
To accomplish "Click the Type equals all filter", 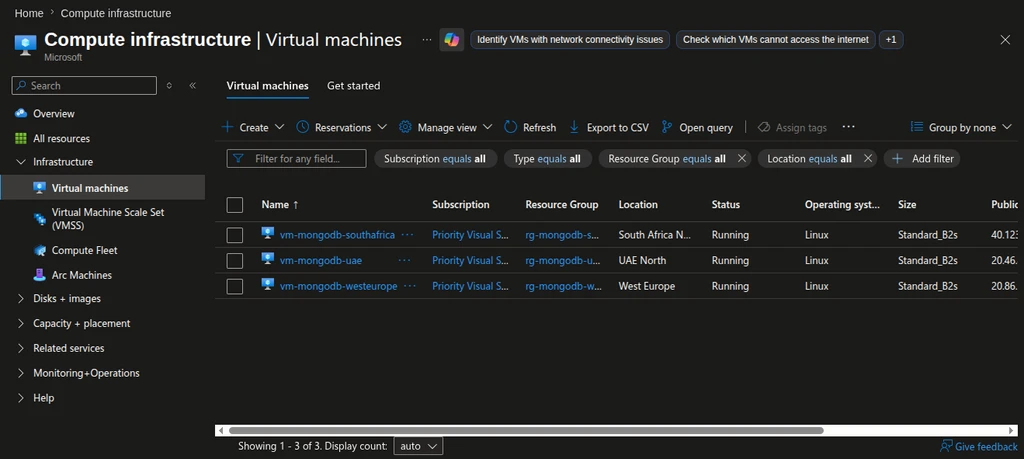I will 547,159.
